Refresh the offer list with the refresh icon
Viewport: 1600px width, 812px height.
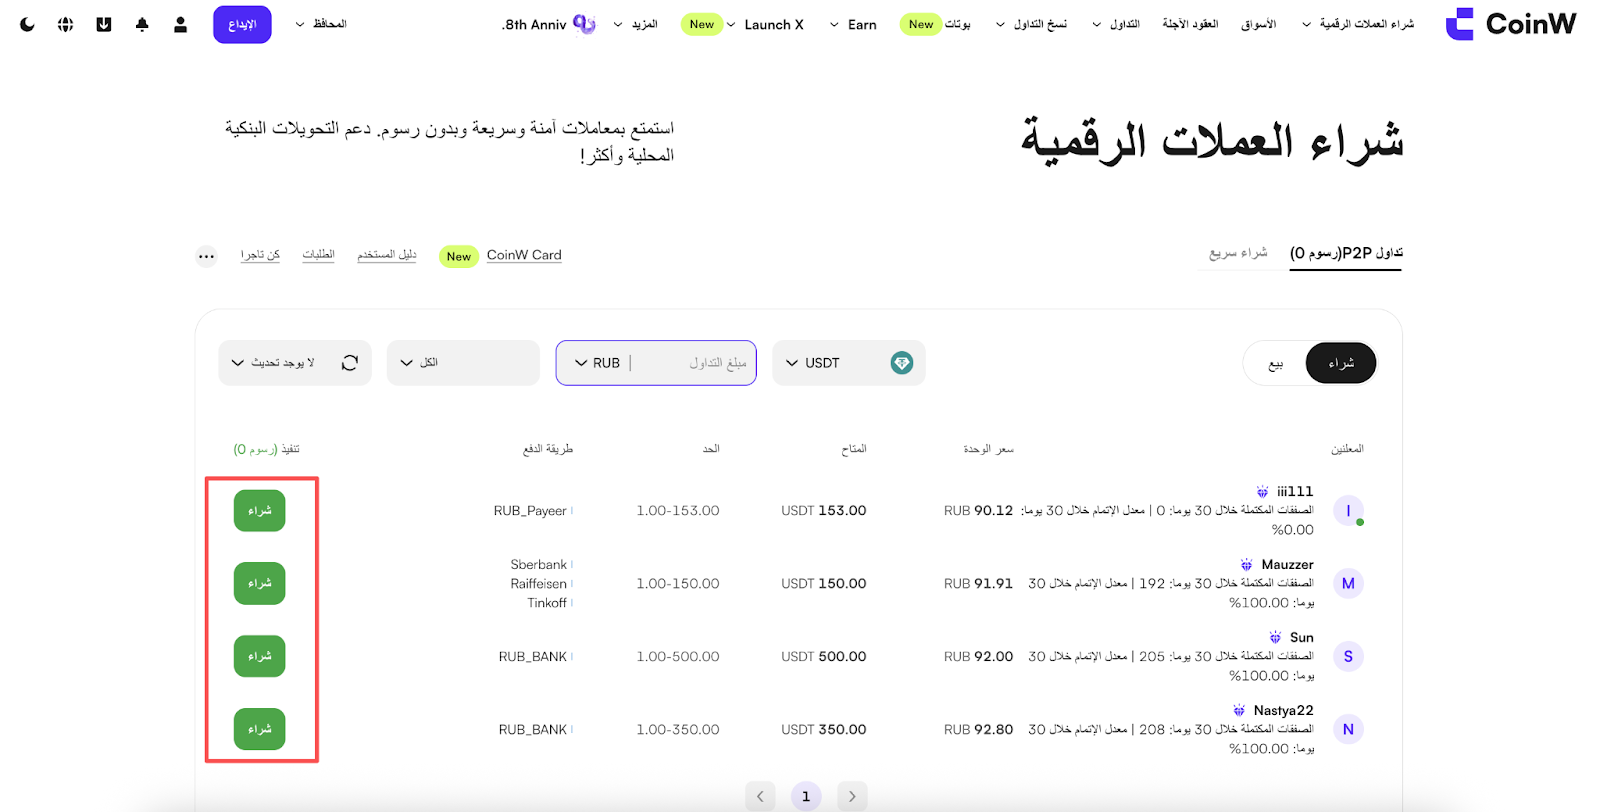click(350, 363)
